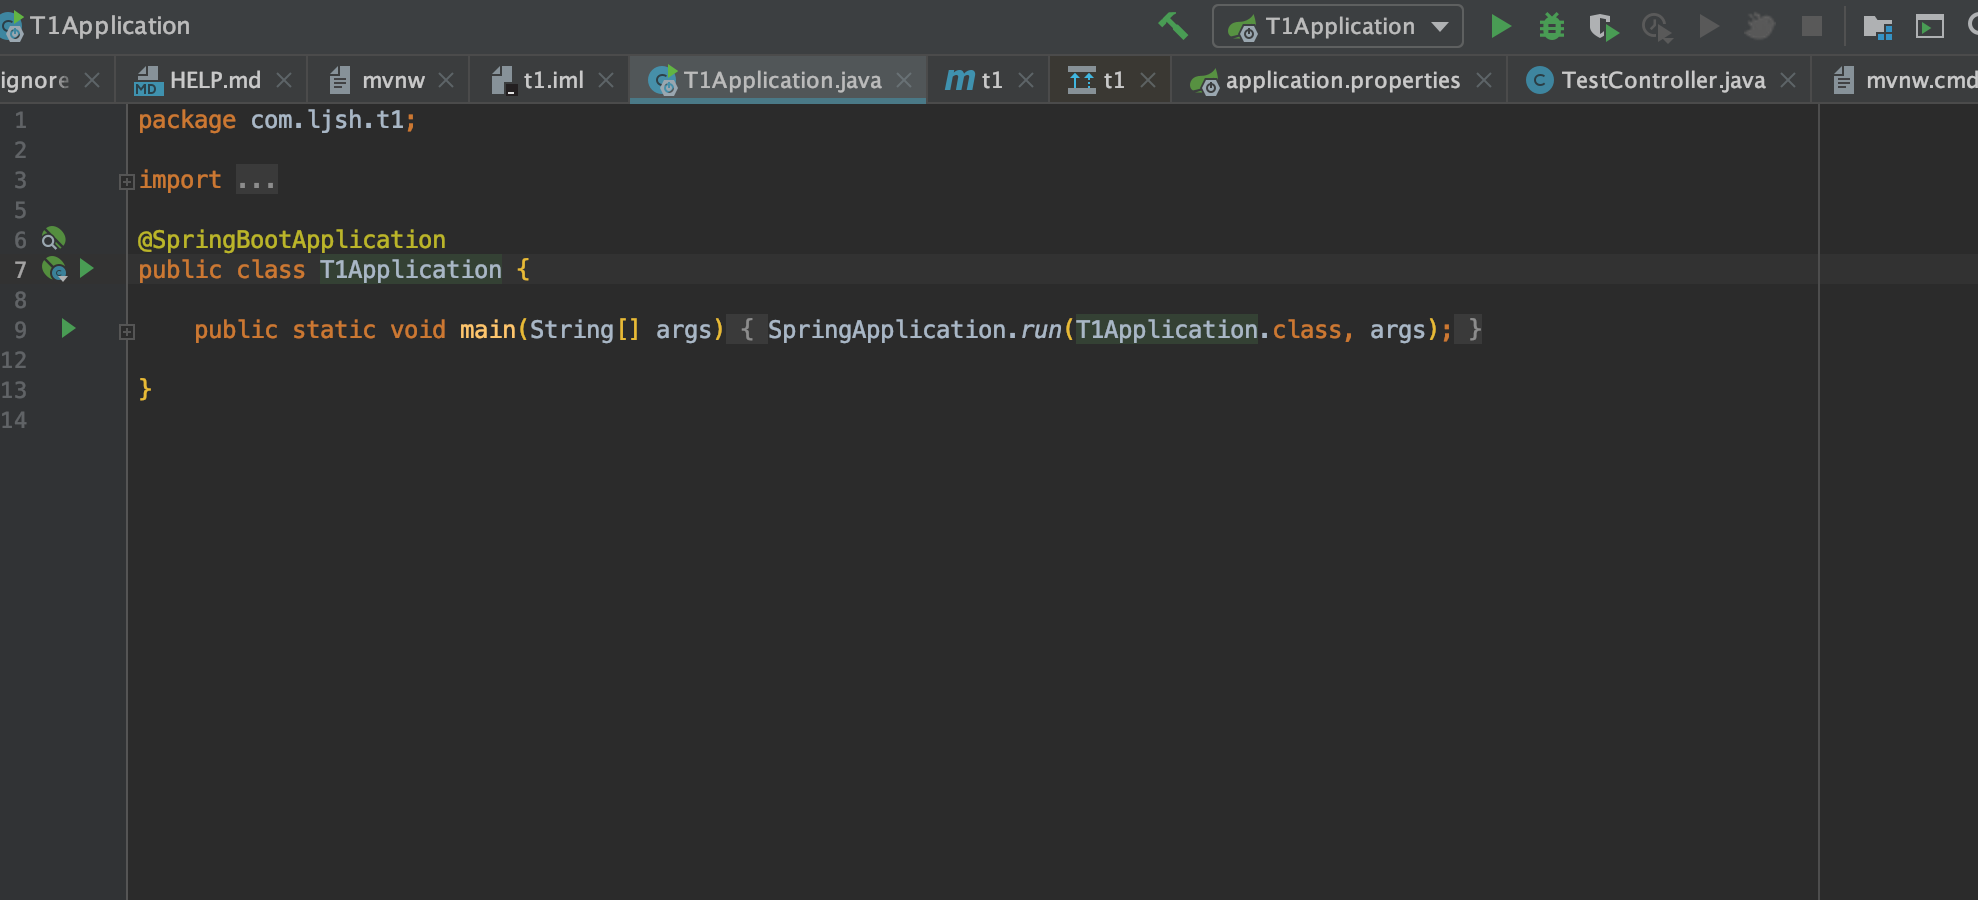Viewport: 1978px width, 900px height.
Task: Click the Spring bean gutter icon on line 6
Action: click(x=53, y=239)
